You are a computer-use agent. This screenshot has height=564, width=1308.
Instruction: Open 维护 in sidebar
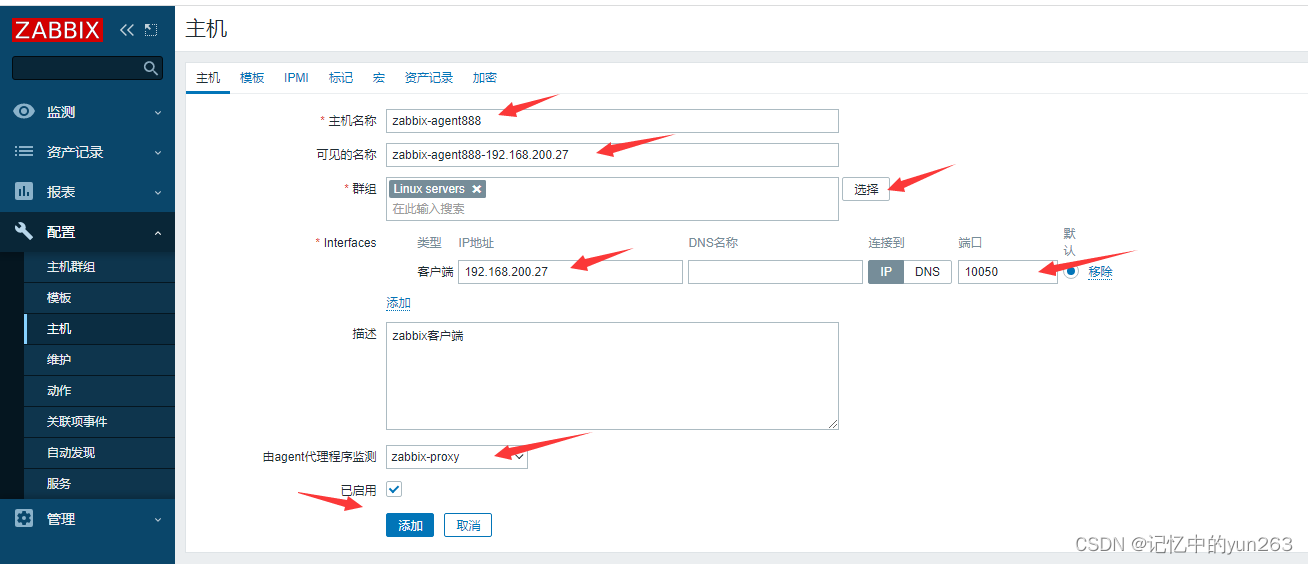point(99,360)
